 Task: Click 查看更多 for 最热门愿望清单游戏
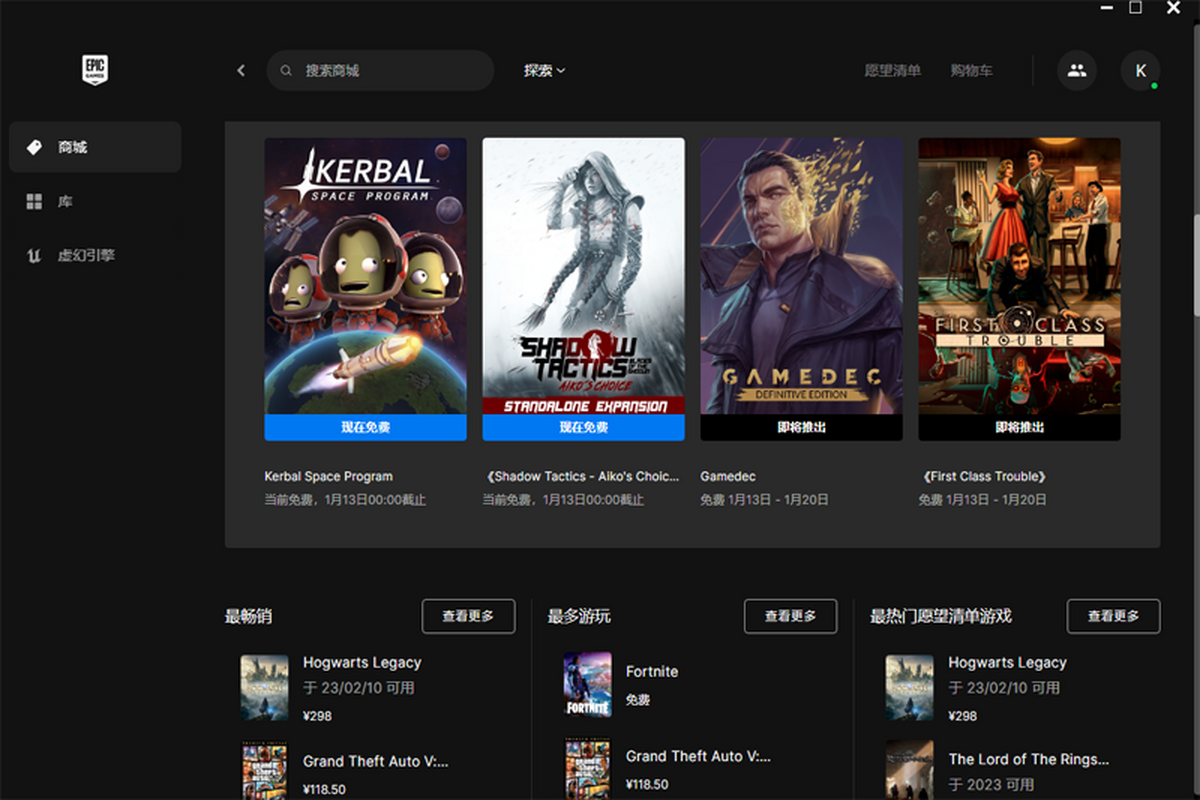tap(1113, 616)
